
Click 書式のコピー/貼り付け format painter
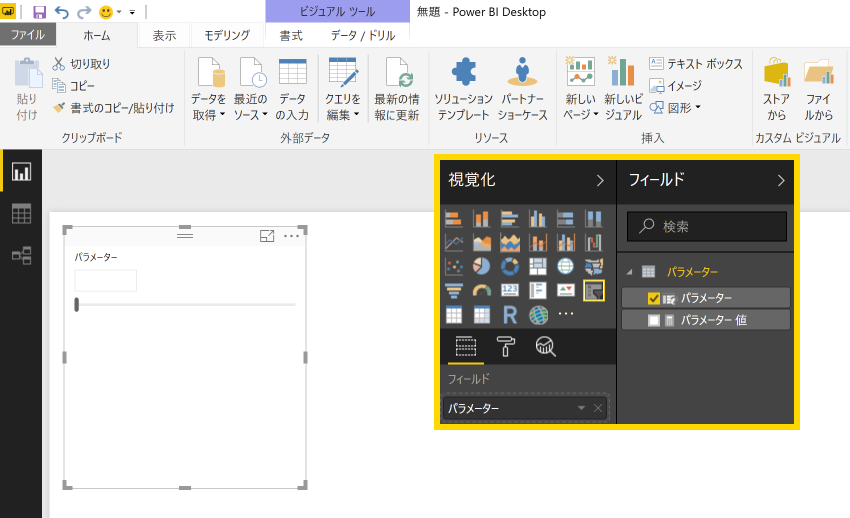click(114, 108)
